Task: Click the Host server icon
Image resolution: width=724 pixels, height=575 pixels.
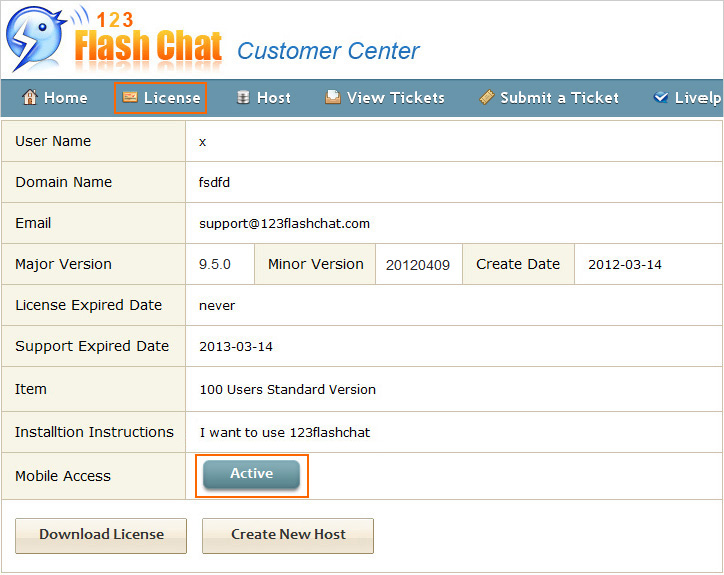Action: pyautogui.click(x=243, y=97)
